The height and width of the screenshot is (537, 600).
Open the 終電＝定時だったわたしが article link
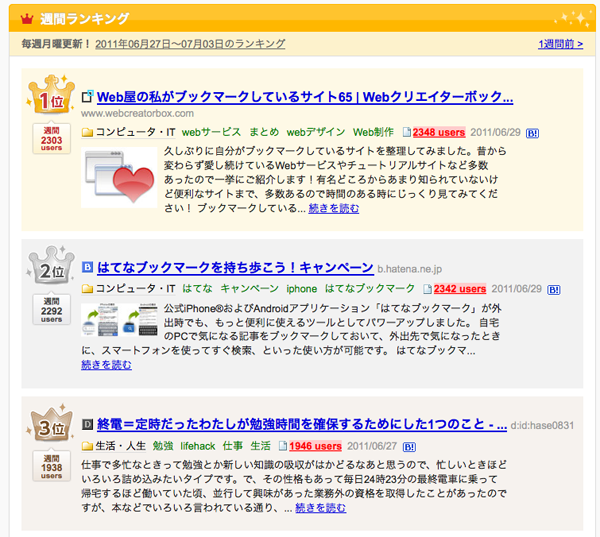[x=302, y=424]
